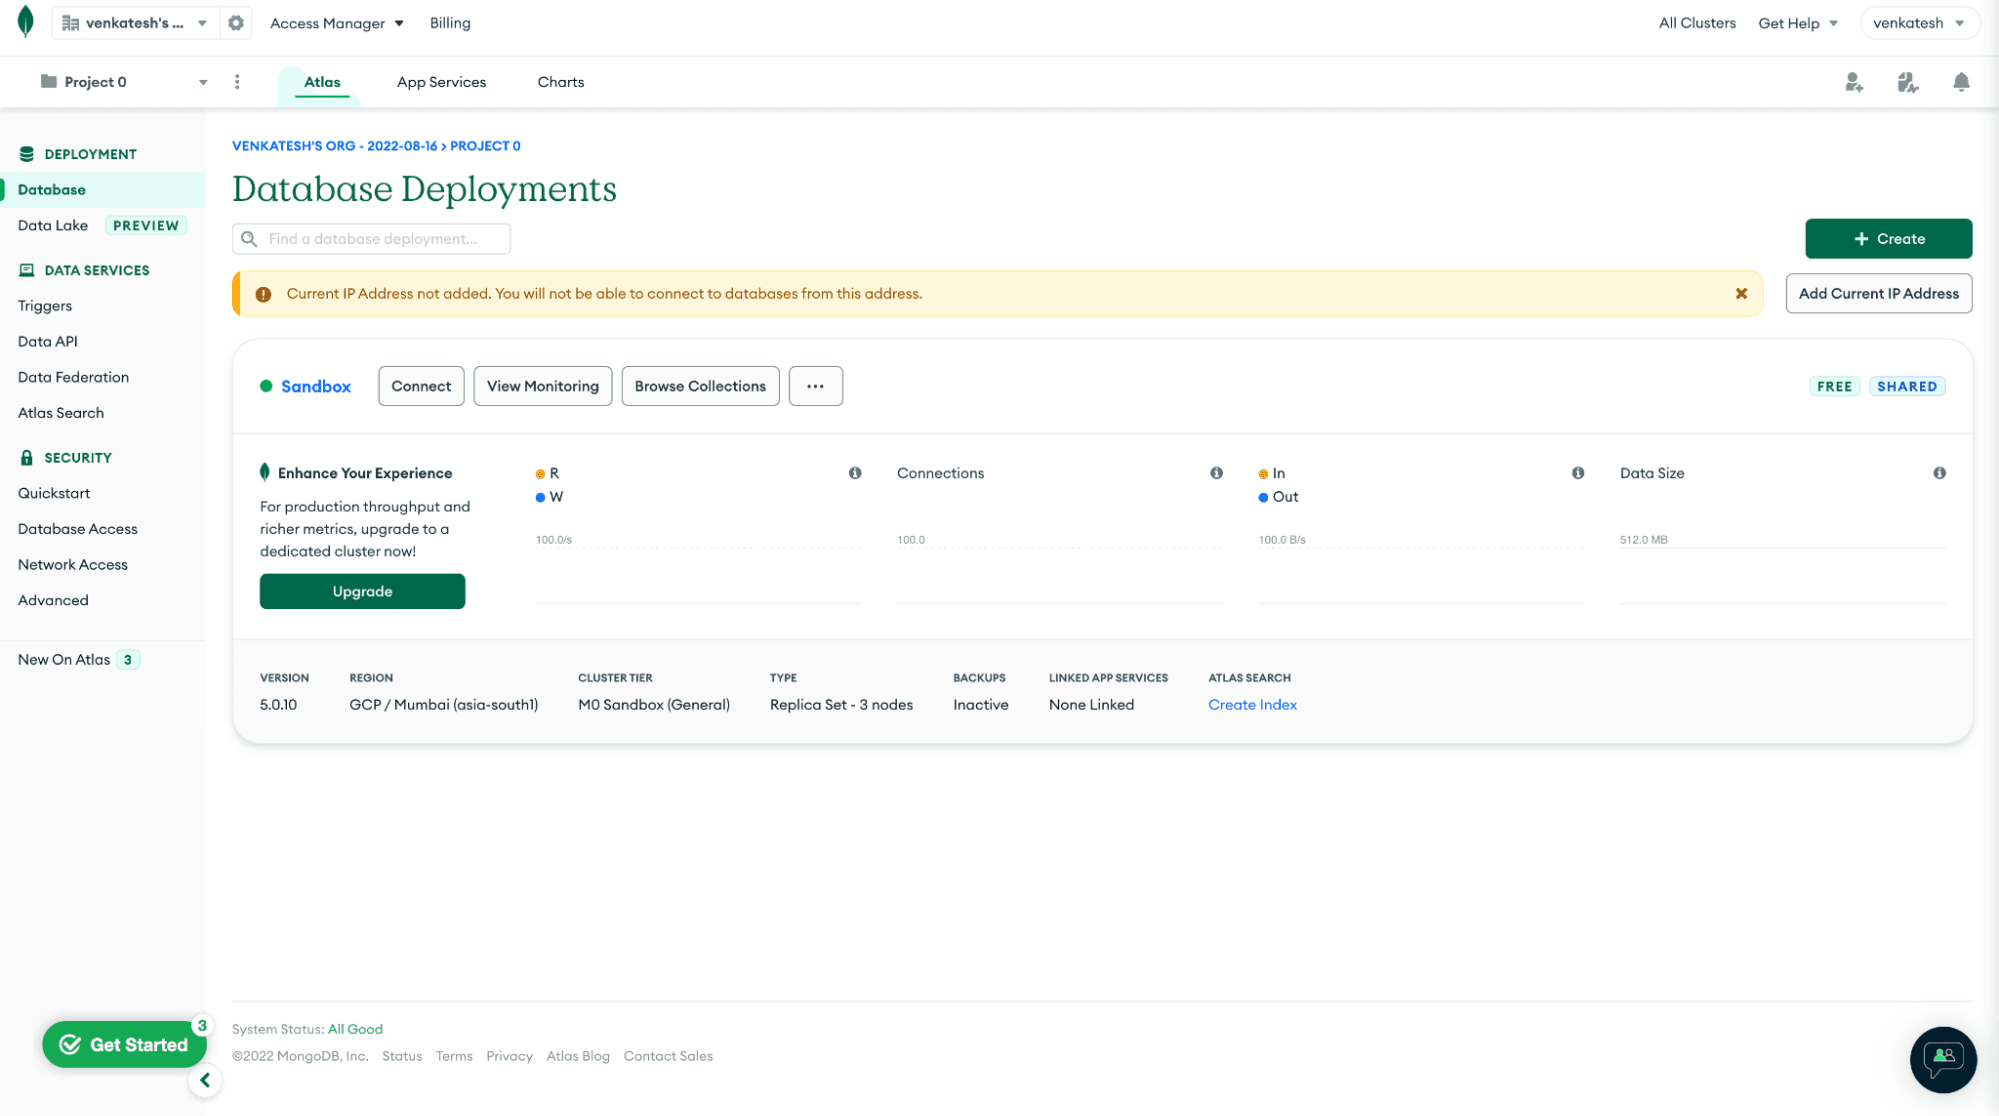Viewport: 1999px width, 1116px height.
Task: Open Network Access settings
Action: point(73,565)
